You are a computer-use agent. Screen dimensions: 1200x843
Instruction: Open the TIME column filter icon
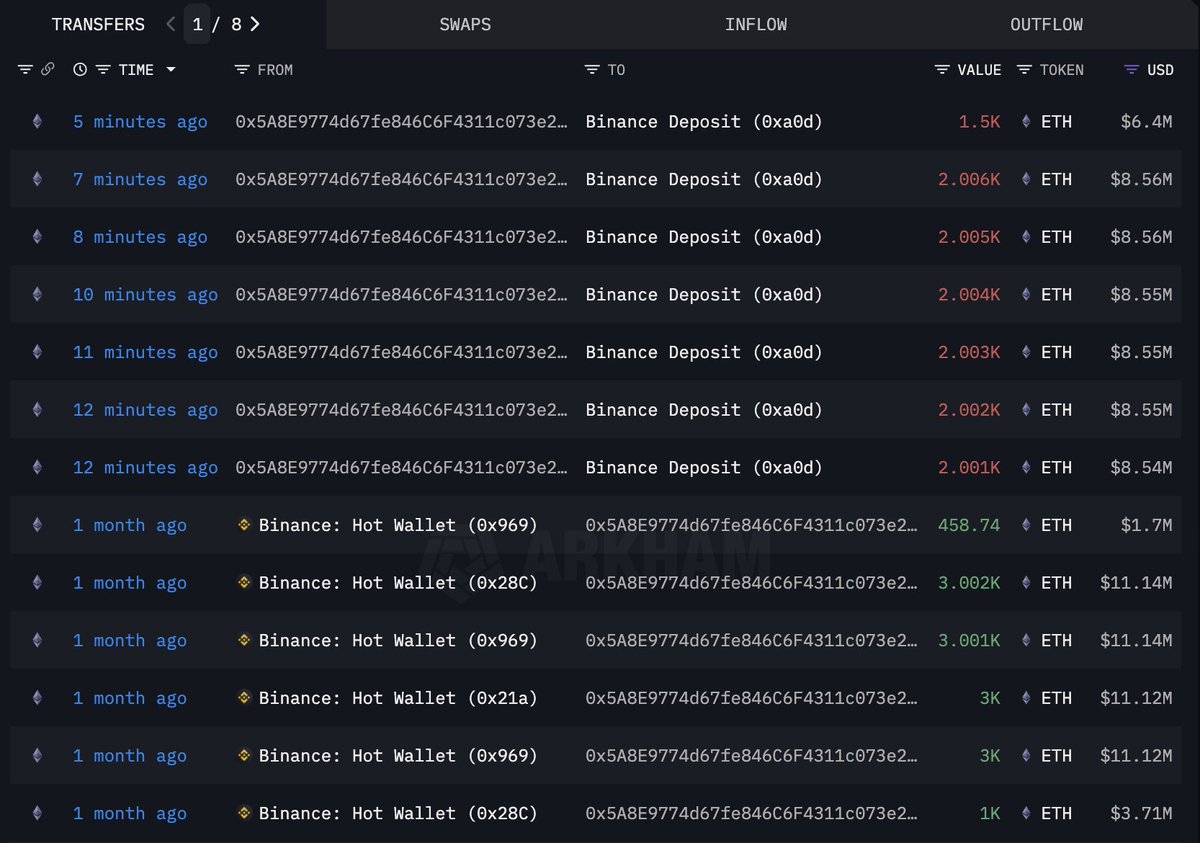[103, 70]
